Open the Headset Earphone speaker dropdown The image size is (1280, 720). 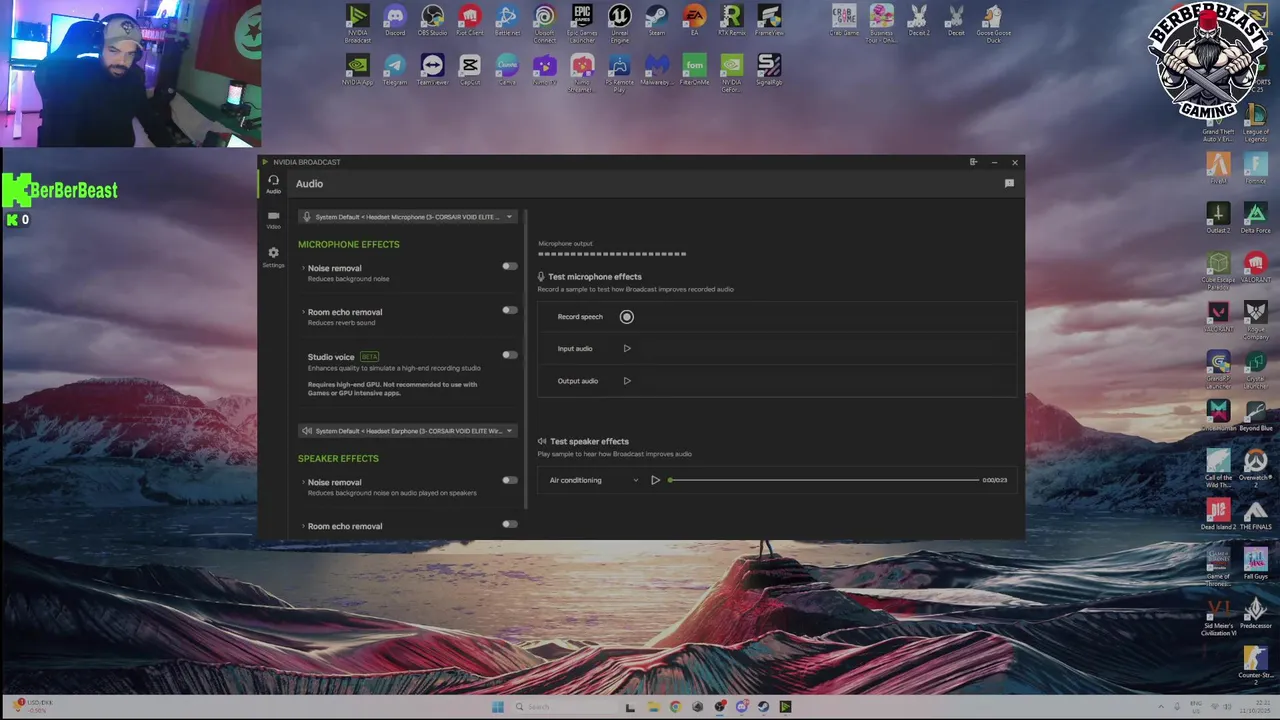(x=408, y=431)
